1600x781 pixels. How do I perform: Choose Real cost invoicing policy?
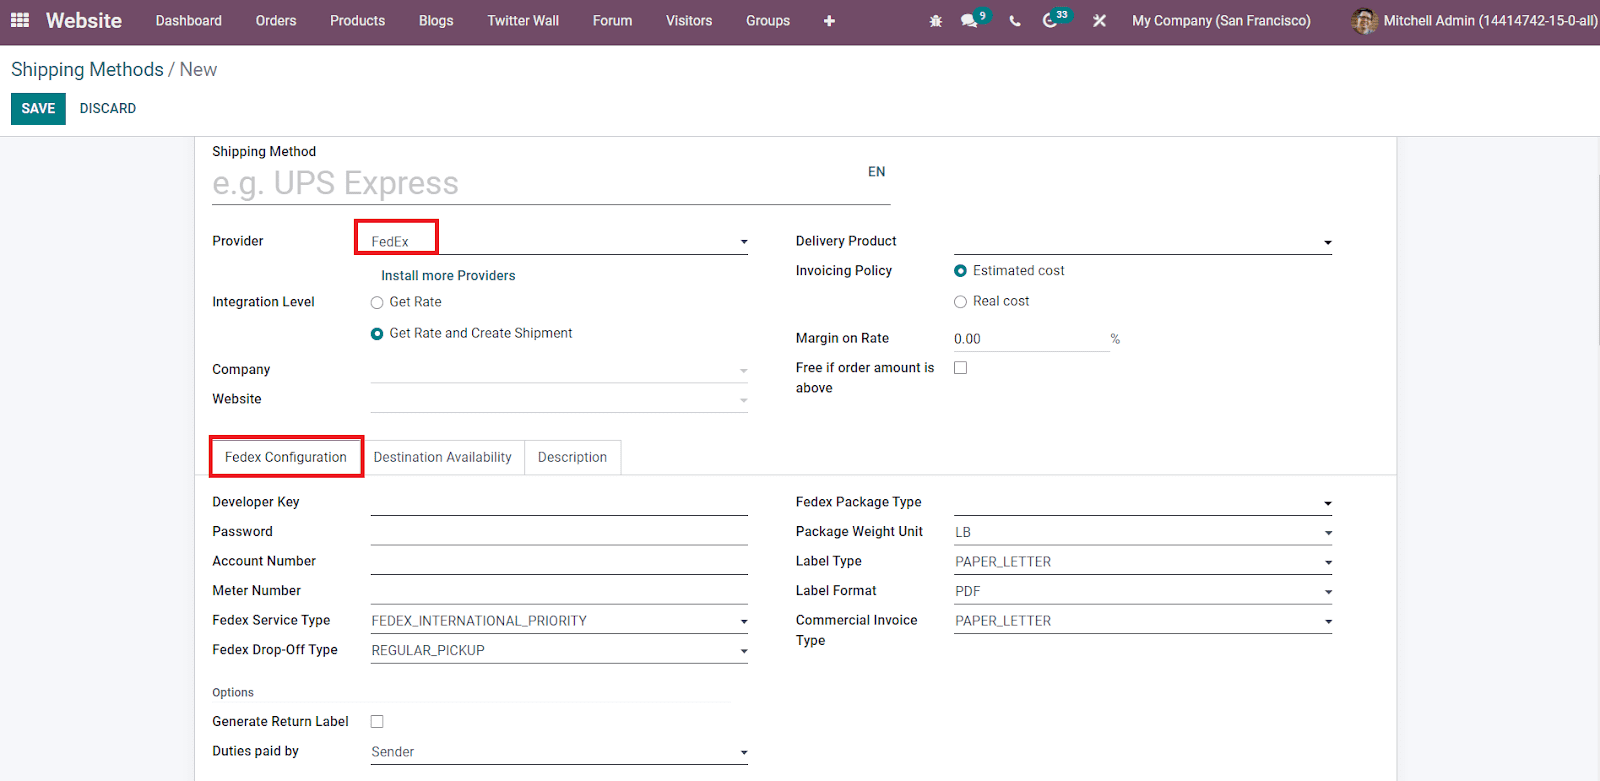(x=960, y=302)
